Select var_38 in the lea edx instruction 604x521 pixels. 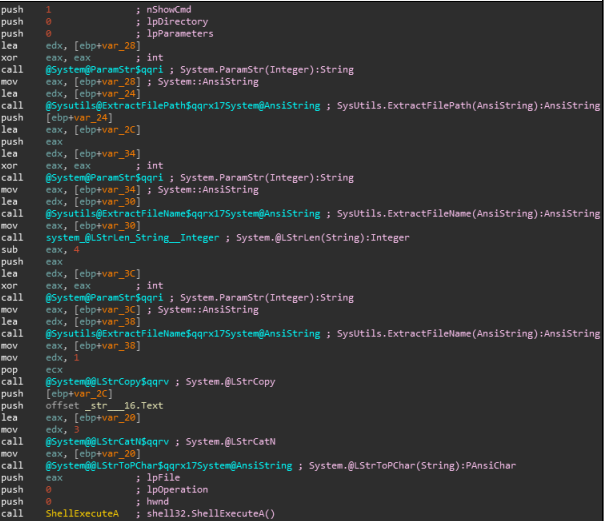point(119,322)
